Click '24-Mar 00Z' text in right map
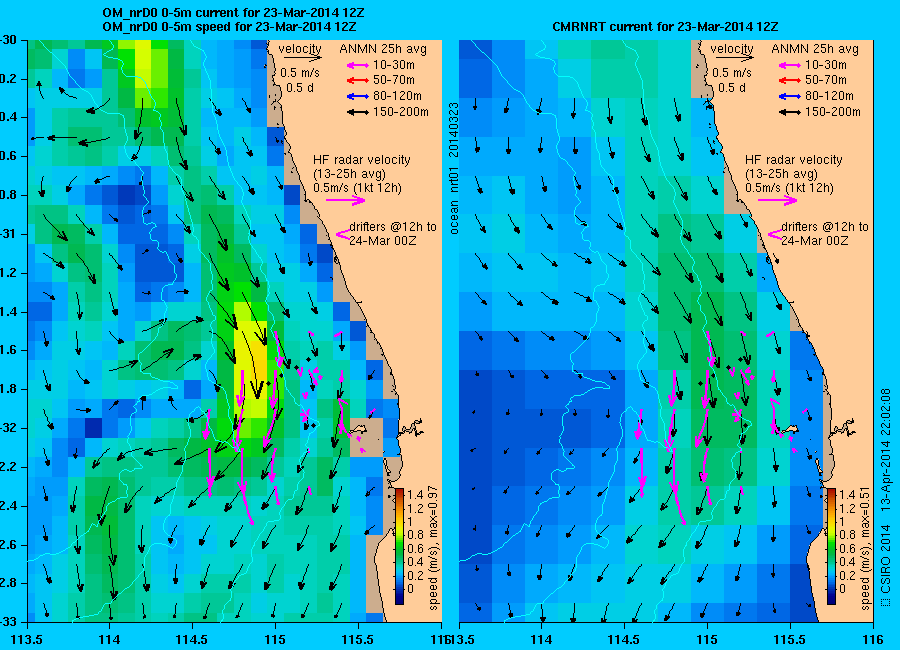This screenshot has width=900, height=650. (815, 241)
